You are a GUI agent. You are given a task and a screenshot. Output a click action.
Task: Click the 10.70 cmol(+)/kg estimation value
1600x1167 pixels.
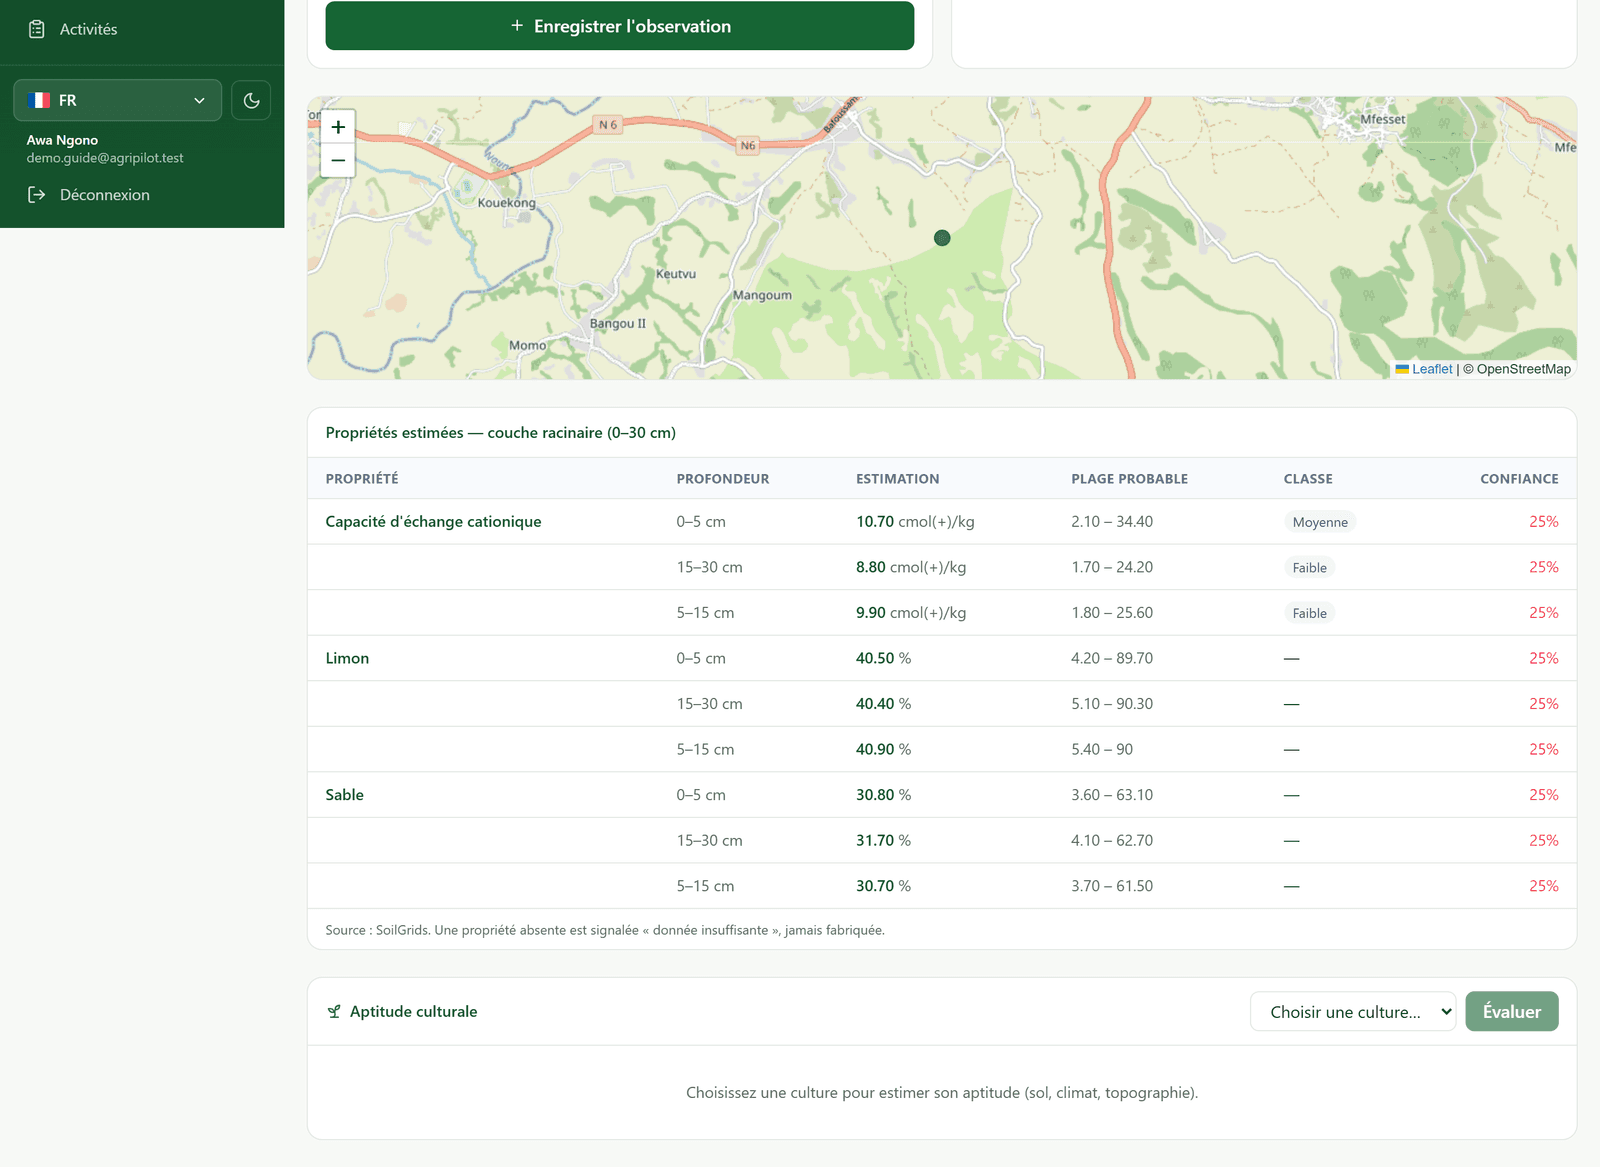pos(915,522)
